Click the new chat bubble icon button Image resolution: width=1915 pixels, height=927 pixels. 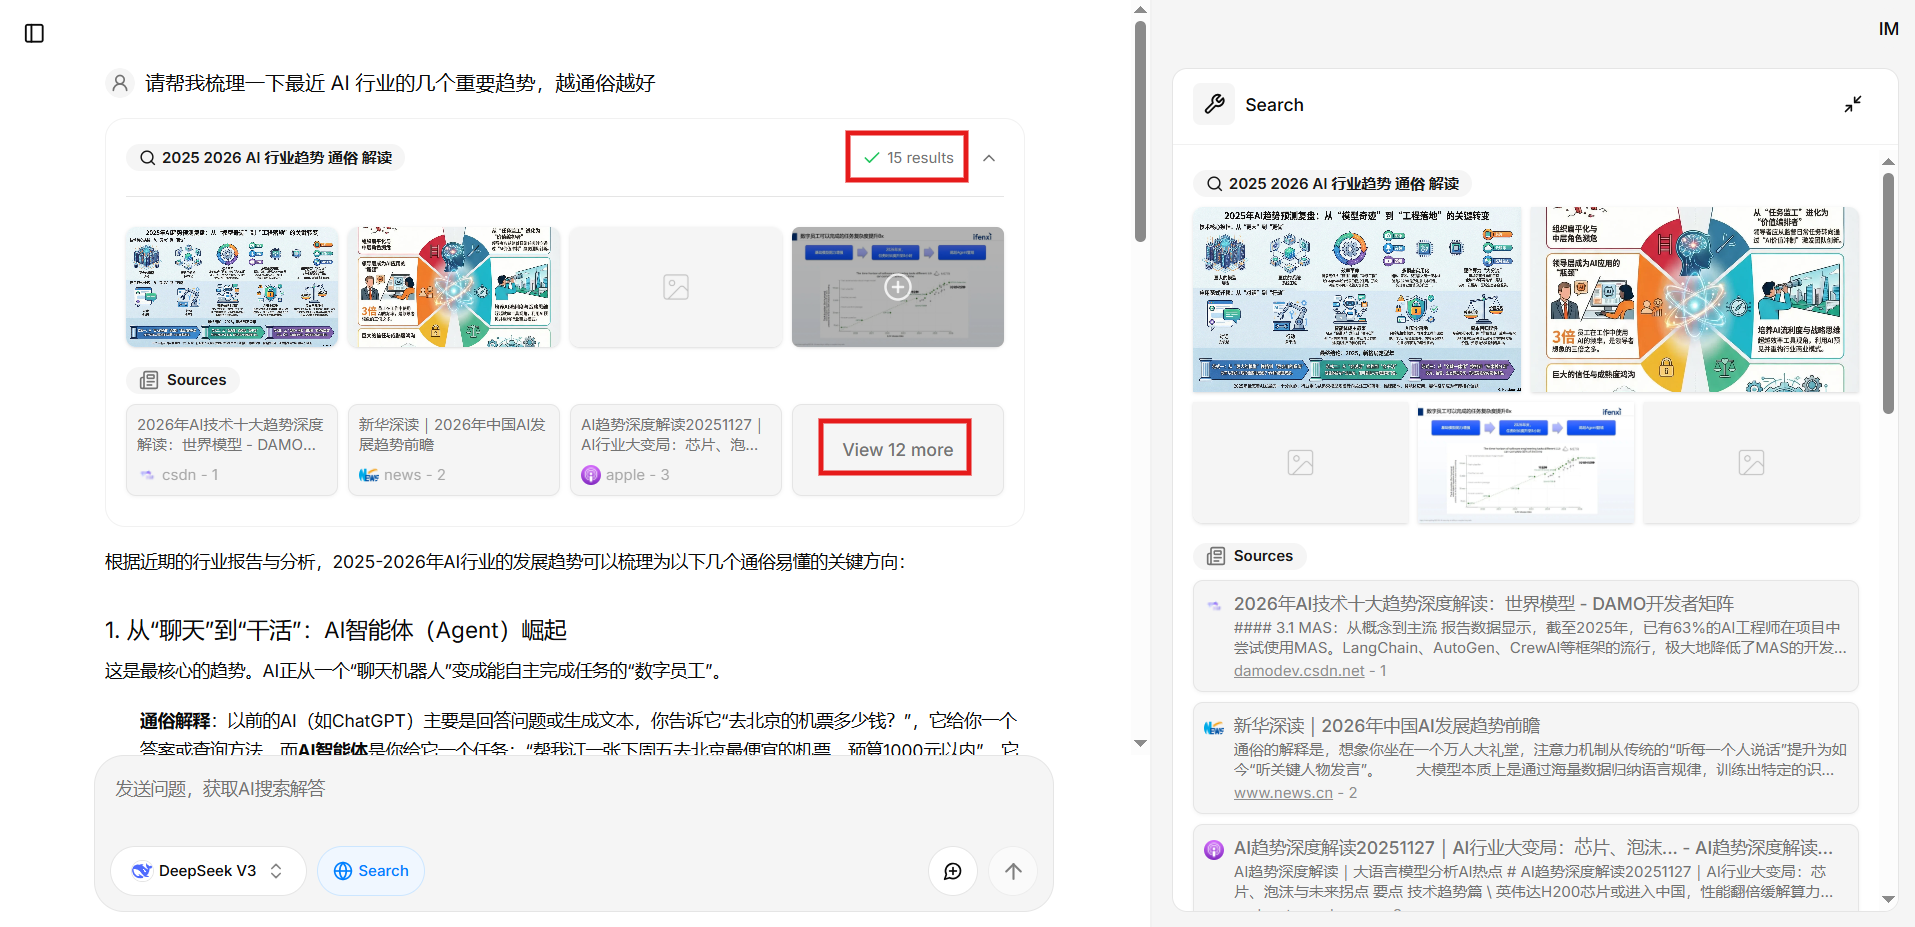point(953,871)
